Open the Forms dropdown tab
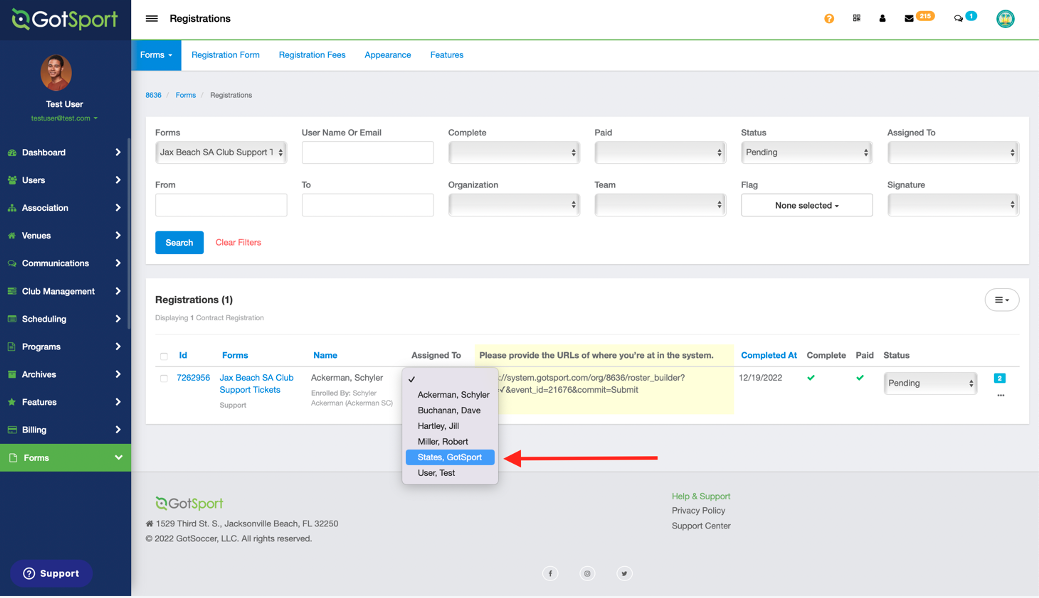The image size is (1039, 598). point(156,55)
